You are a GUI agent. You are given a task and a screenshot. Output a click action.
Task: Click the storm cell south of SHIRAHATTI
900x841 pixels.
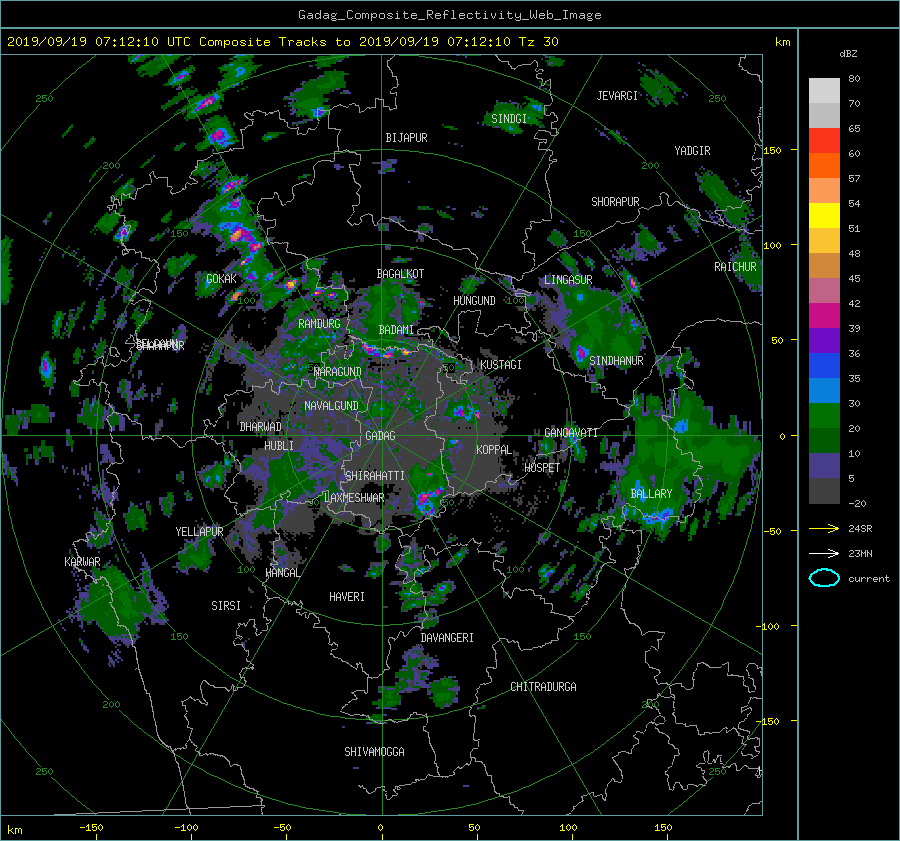point(428,500)
